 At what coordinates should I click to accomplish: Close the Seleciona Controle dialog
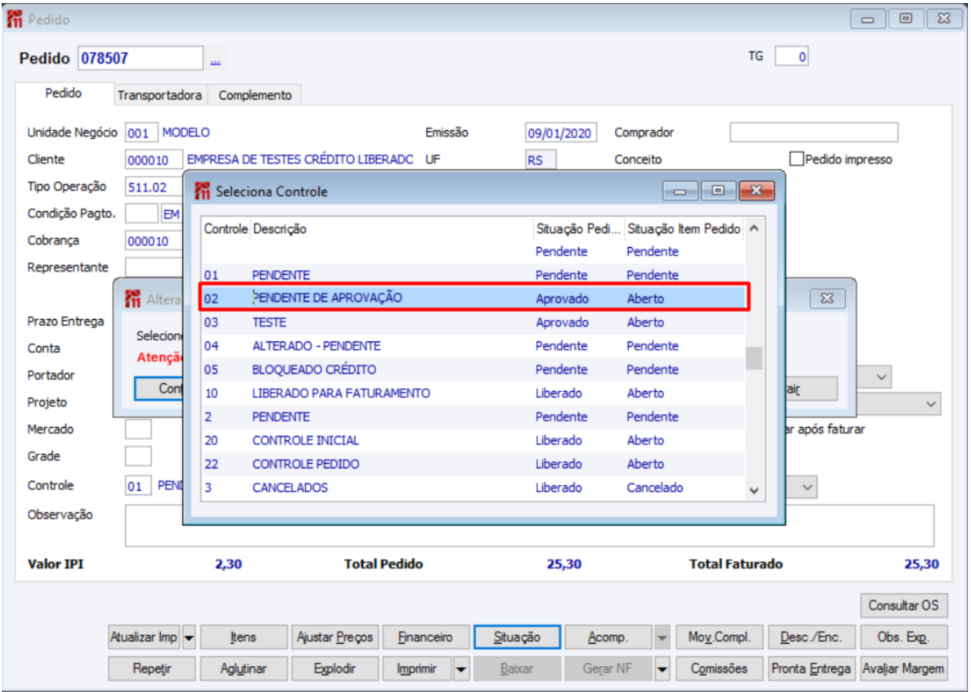point(756,191)
